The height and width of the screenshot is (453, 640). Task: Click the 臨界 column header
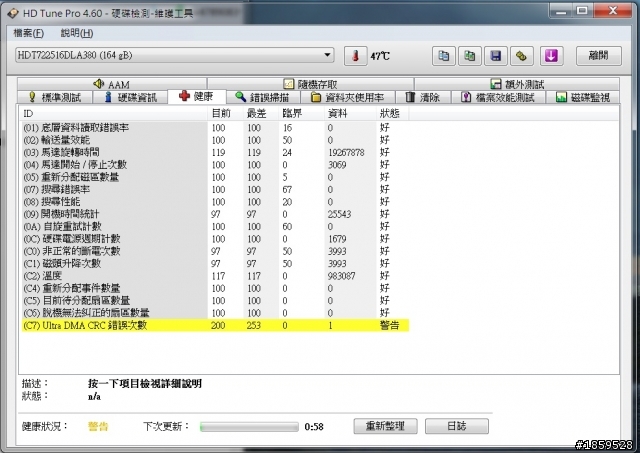point(302,113)
